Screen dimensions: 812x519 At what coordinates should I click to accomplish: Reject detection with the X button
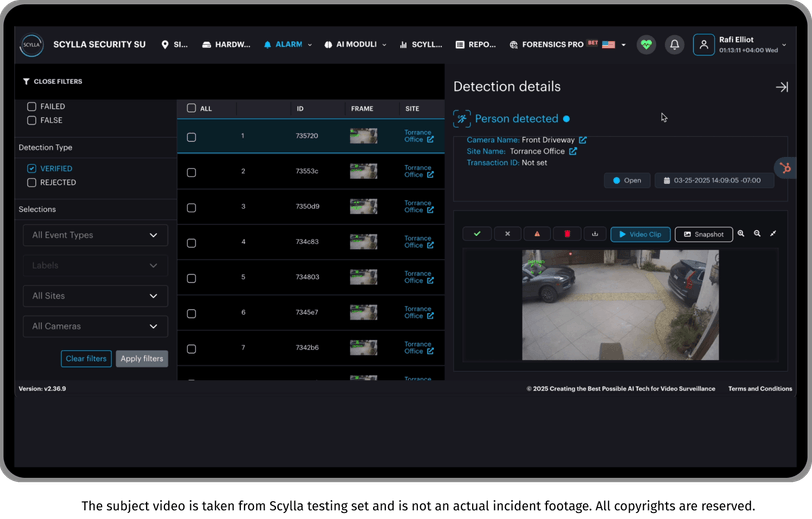508,234
